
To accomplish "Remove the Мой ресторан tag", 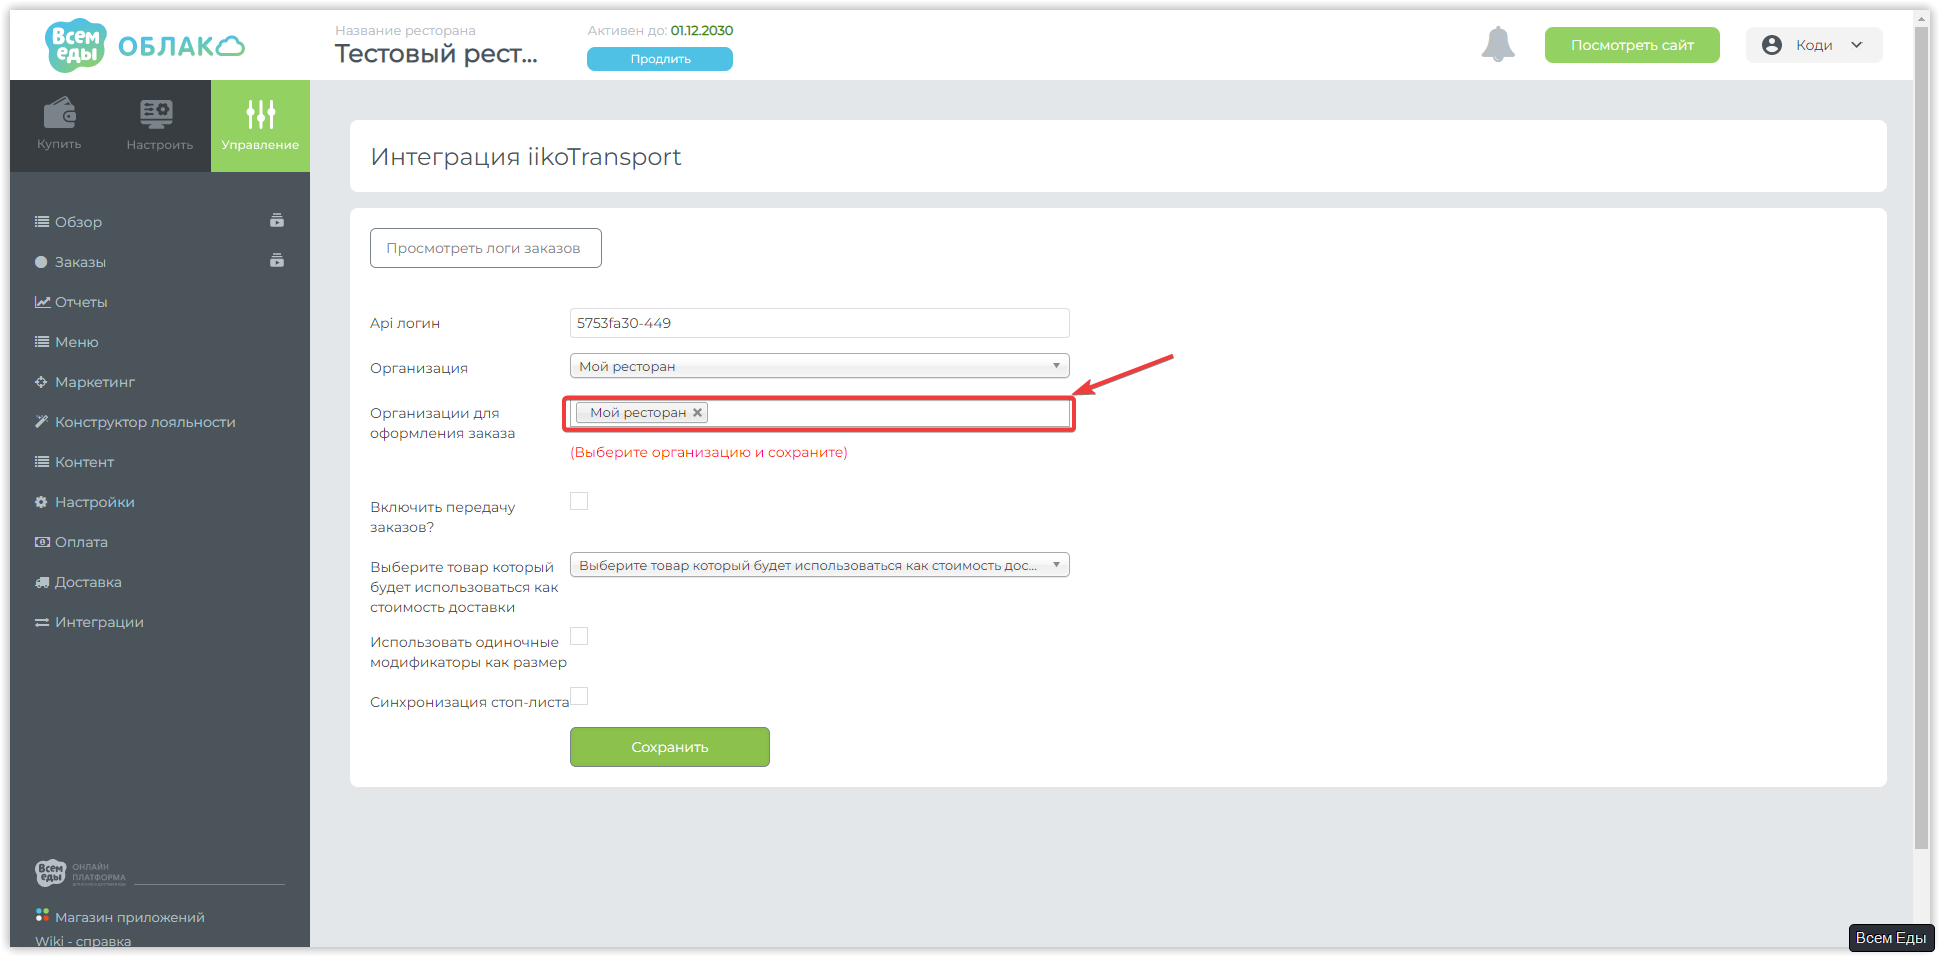I will (x=697, y=412).
